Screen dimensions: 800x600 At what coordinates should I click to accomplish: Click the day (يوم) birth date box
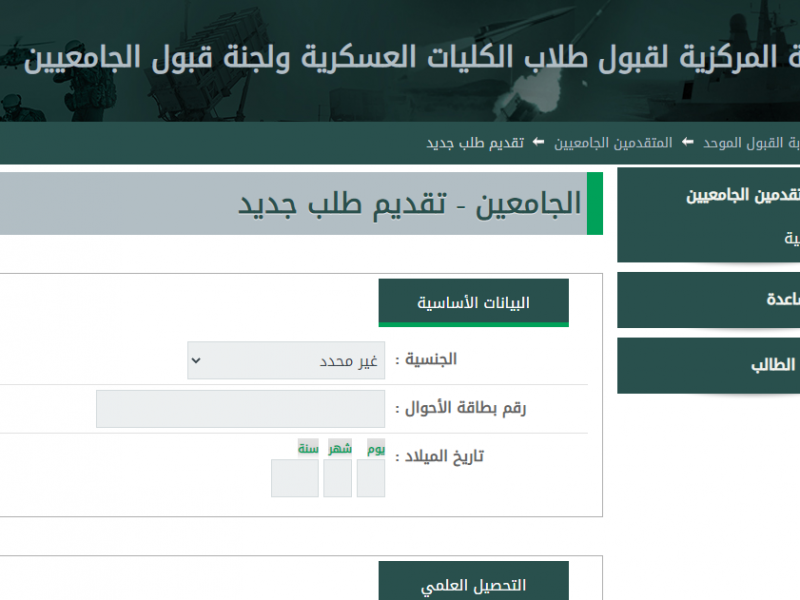[371, 478]
